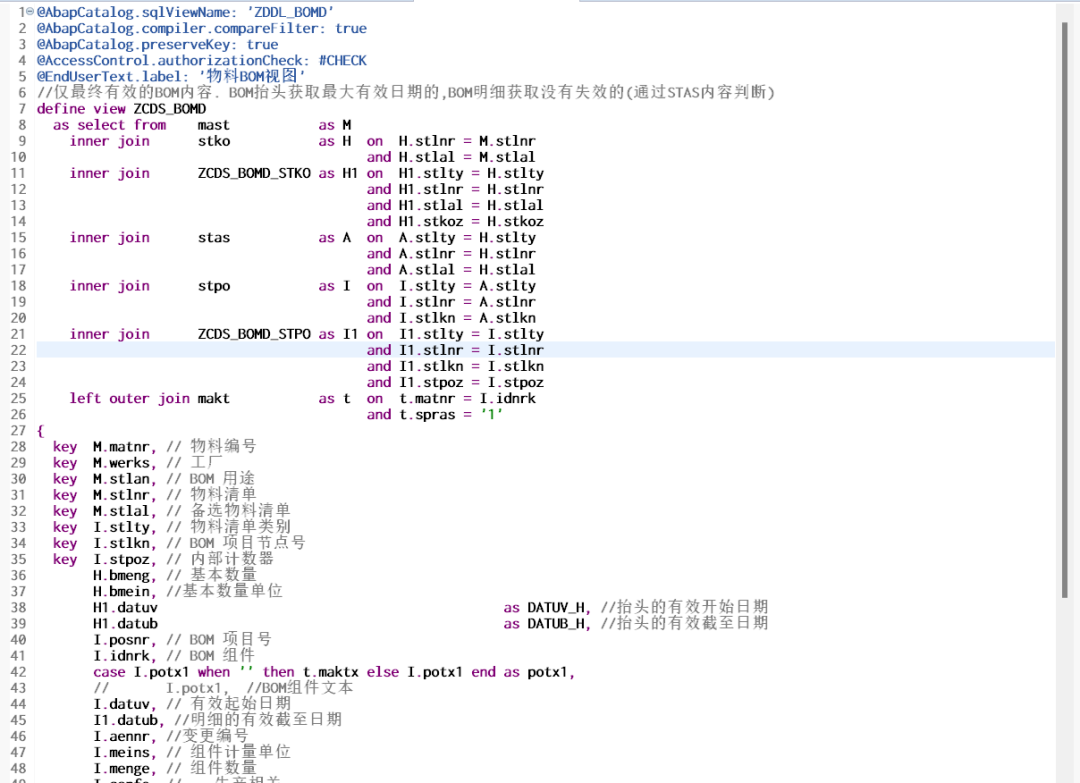The image size is (1080, 783).
Task: Click ZCDS_BOMD_STPO on line 21
Action: pyautogui.click(x=254, y=334)
